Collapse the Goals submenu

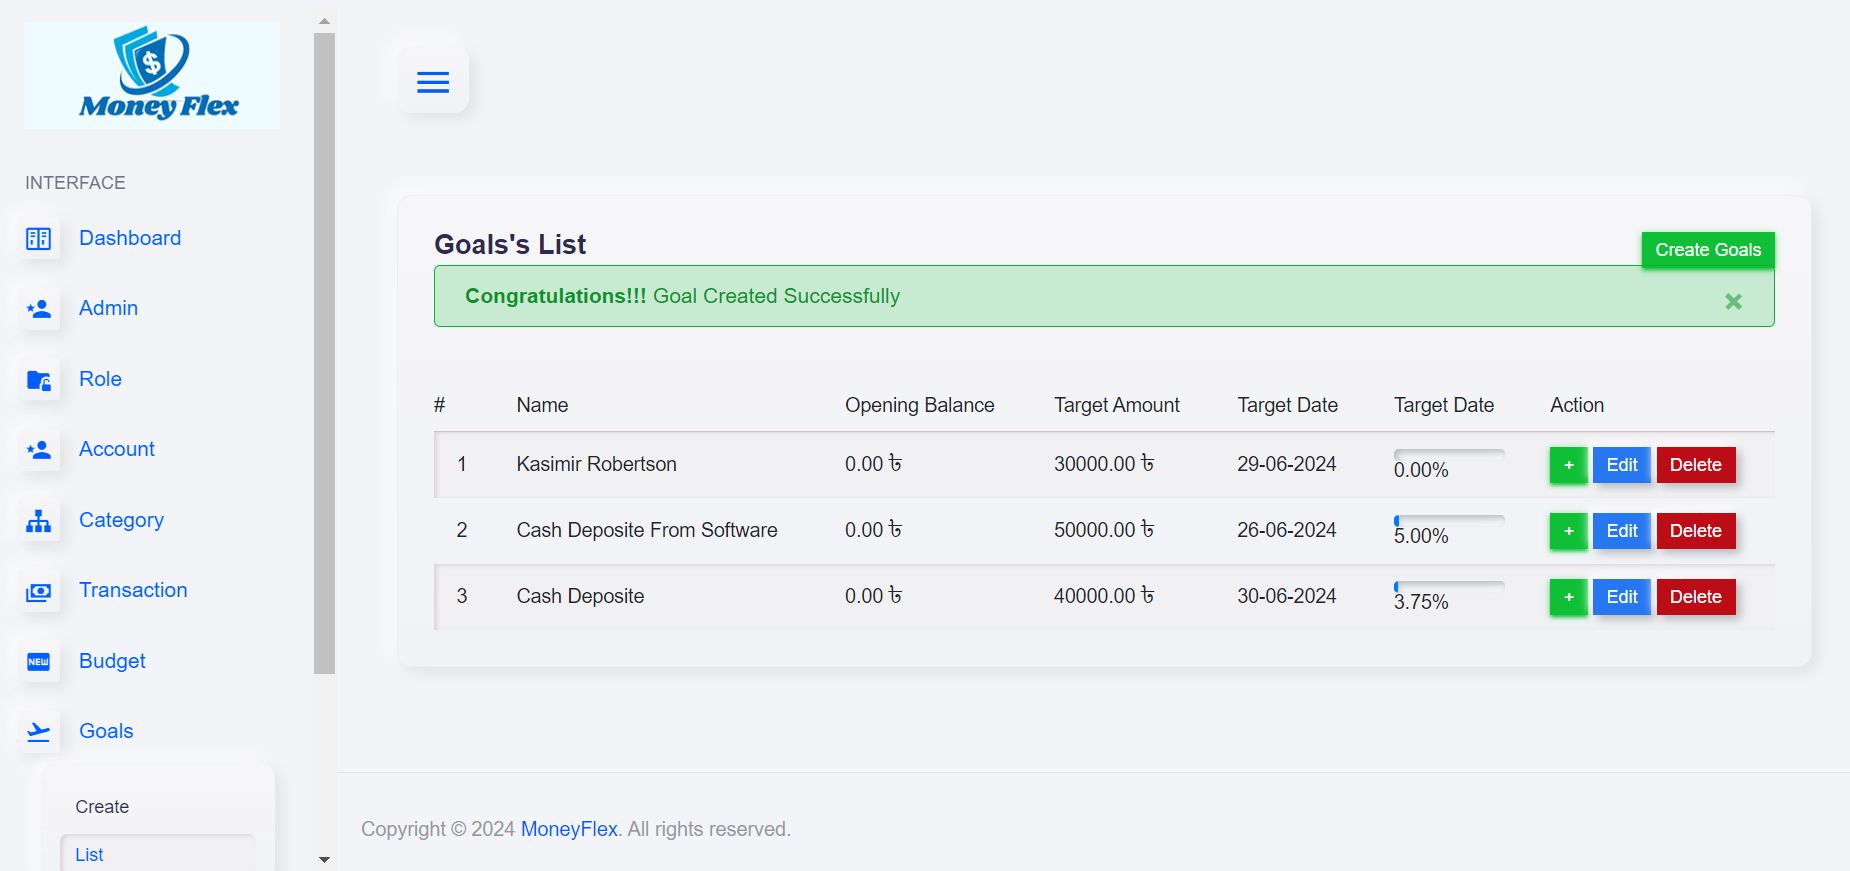point(106,731)
